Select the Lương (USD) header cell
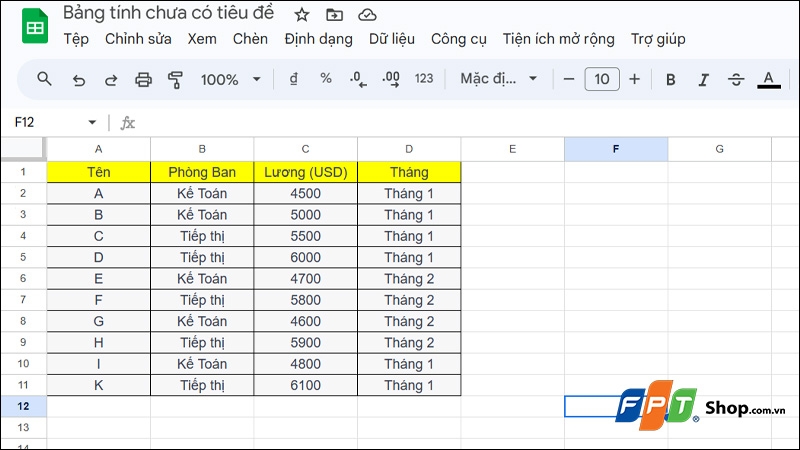Viewport: 800px width, 450px height. [x=306, y=172]
